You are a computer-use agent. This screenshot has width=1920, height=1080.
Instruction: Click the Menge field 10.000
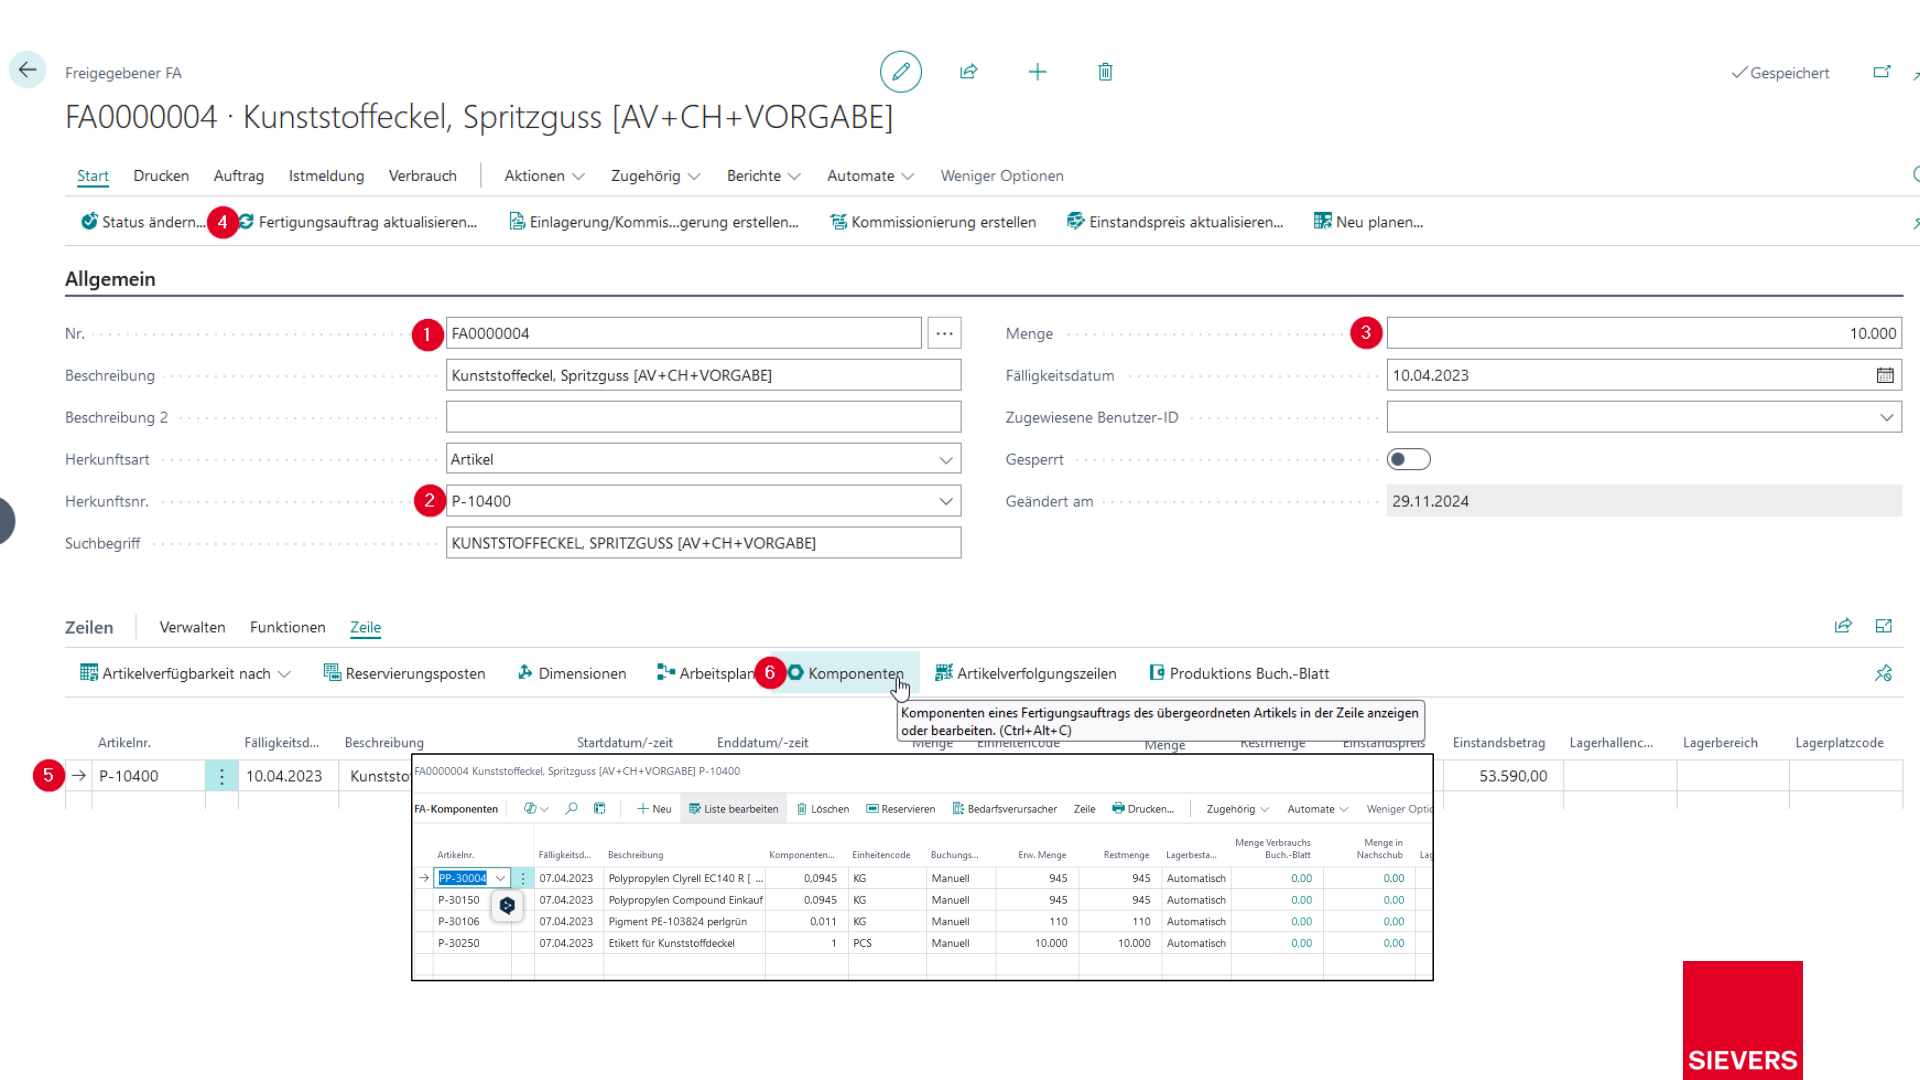[1644, 333]
